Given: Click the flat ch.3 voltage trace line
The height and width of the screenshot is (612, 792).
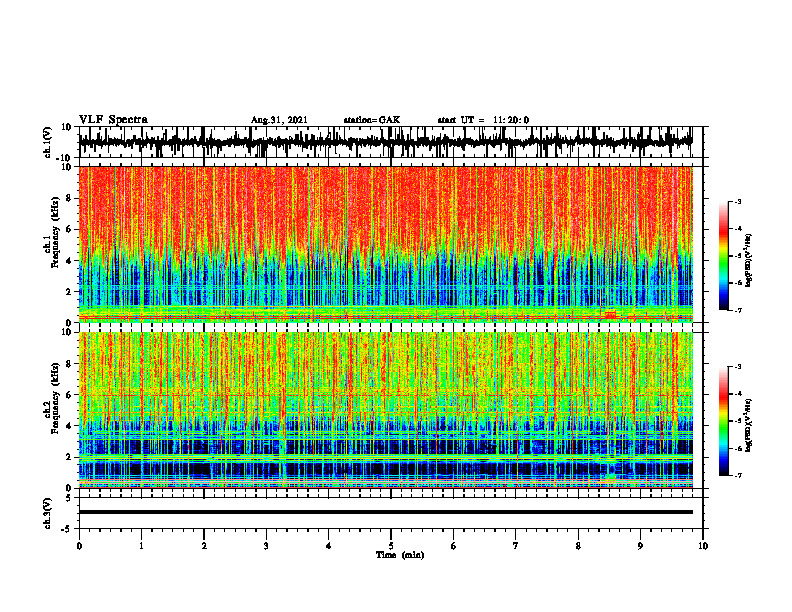Looking at the screenshot, I should [x=386, y=512].
